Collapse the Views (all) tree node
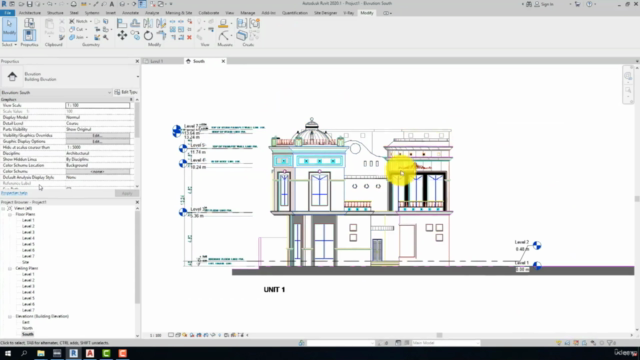The height and width of the screenshot is (360, 640). pos(3,208)
